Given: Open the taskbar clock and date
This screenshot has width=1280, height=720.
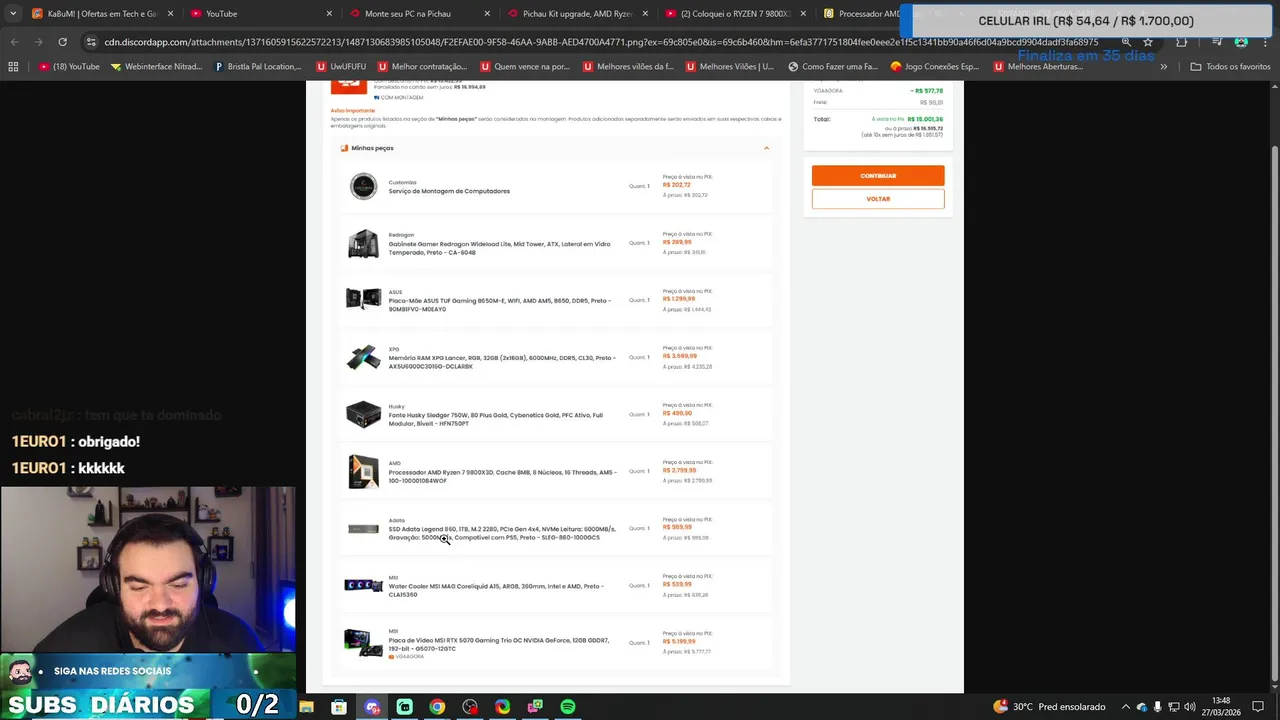Looking at the screenshot, I should pos(1221,707).
